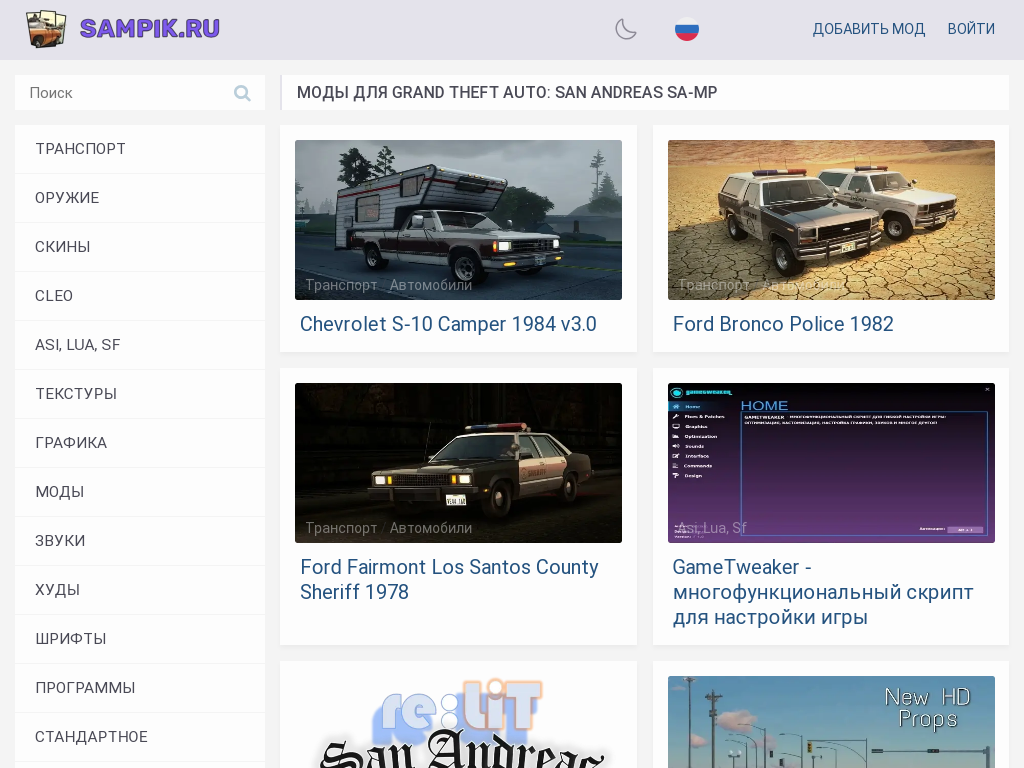Select the СКИНЫ category

[x=140, y=247]
